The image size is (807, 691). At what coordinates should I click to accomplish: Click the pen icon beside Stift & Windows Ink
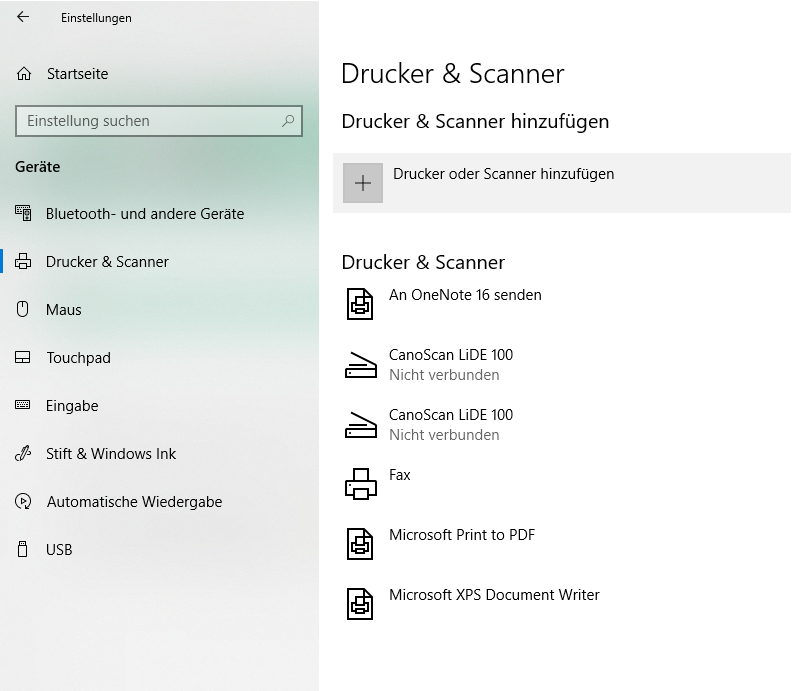click(x=23, y=453)
